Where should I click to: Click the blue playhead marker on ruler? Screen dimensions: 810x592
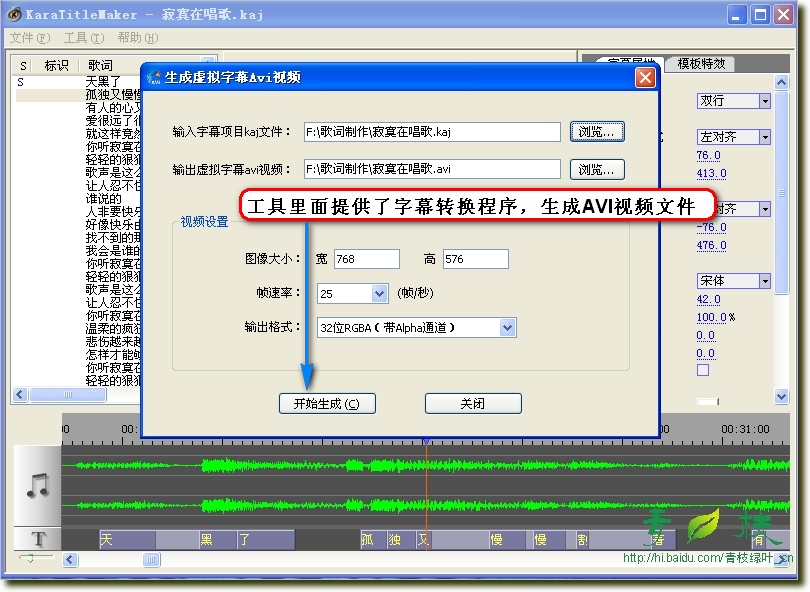[x=426, y=442]
